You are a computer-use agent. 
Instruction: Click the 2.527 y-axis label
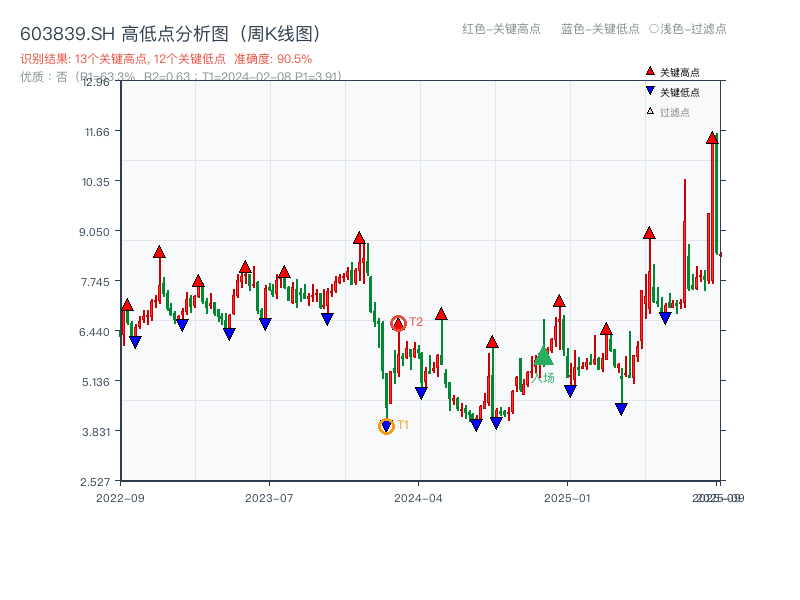95,482
